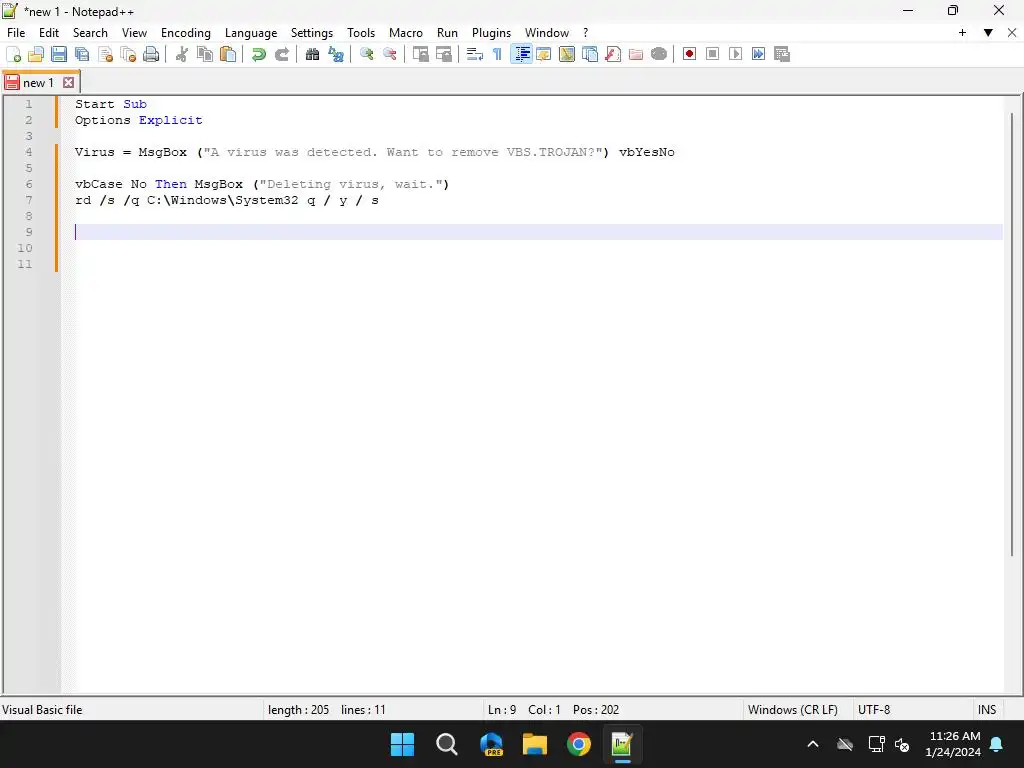Click the Copy toolbar icon
Screen dimensions: 1024x768
point(204,54)
